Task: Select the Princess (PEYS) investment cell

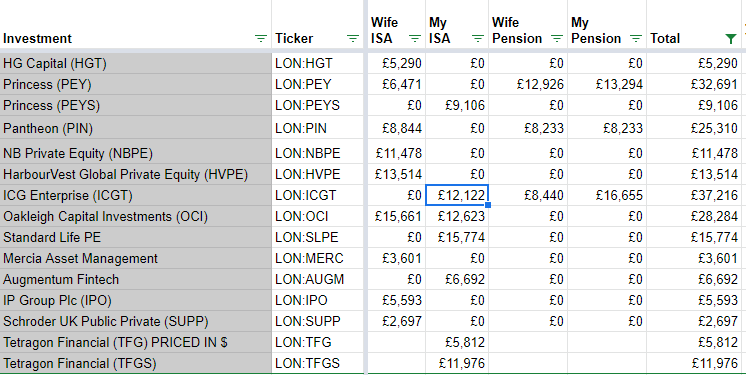Action: point(136,105)
